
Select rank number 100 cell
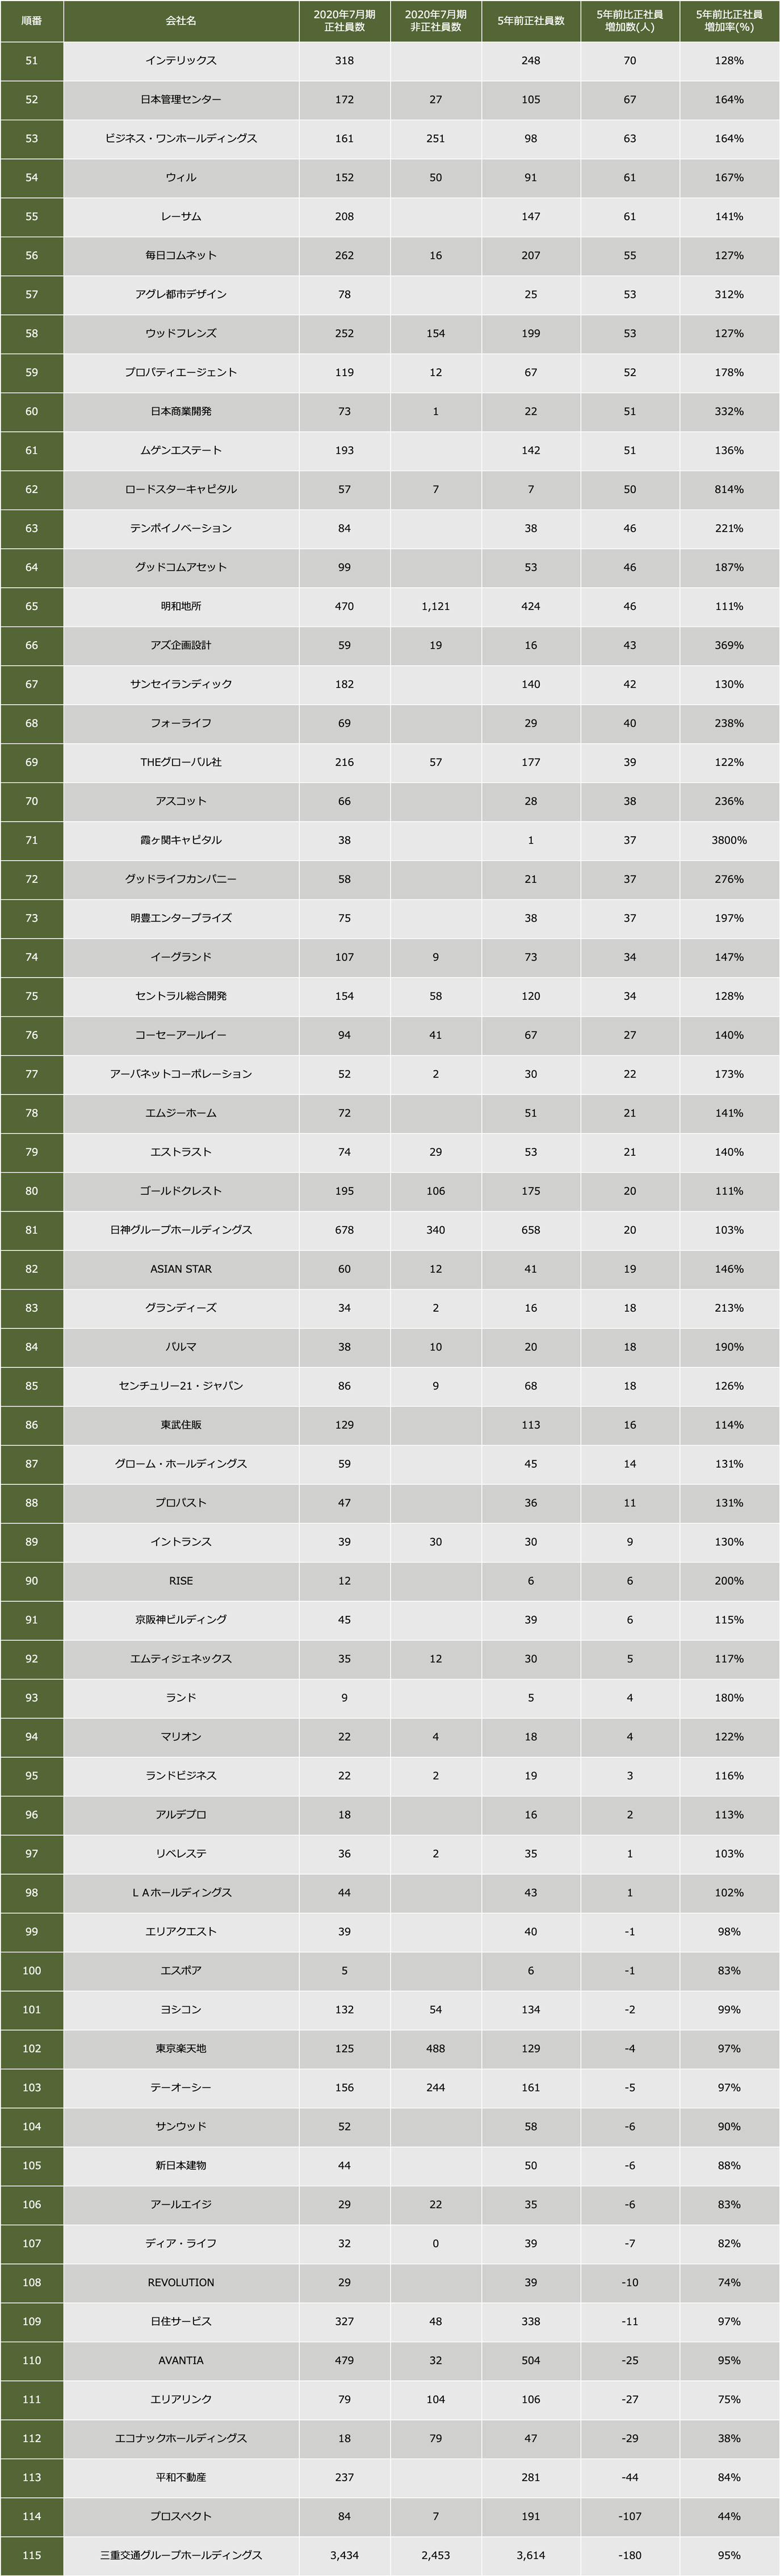click(x=31, y=1970)
